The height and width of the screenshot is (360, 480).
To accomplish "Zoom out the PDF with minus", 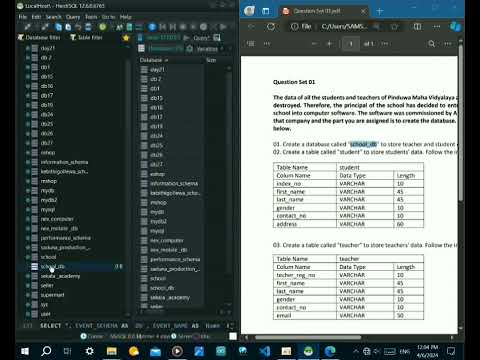I will pyautogui.click(x=314, y=44).
